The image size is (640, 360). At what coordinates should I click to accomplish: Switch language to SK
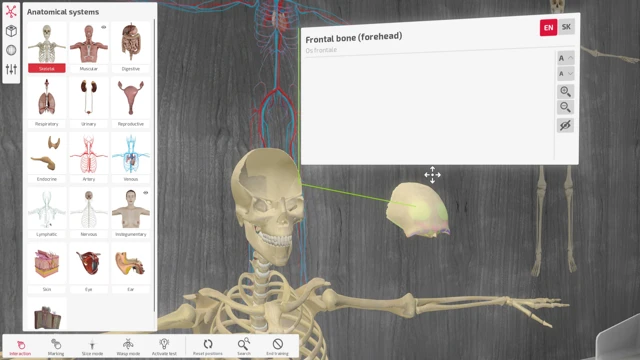point(566,27)
